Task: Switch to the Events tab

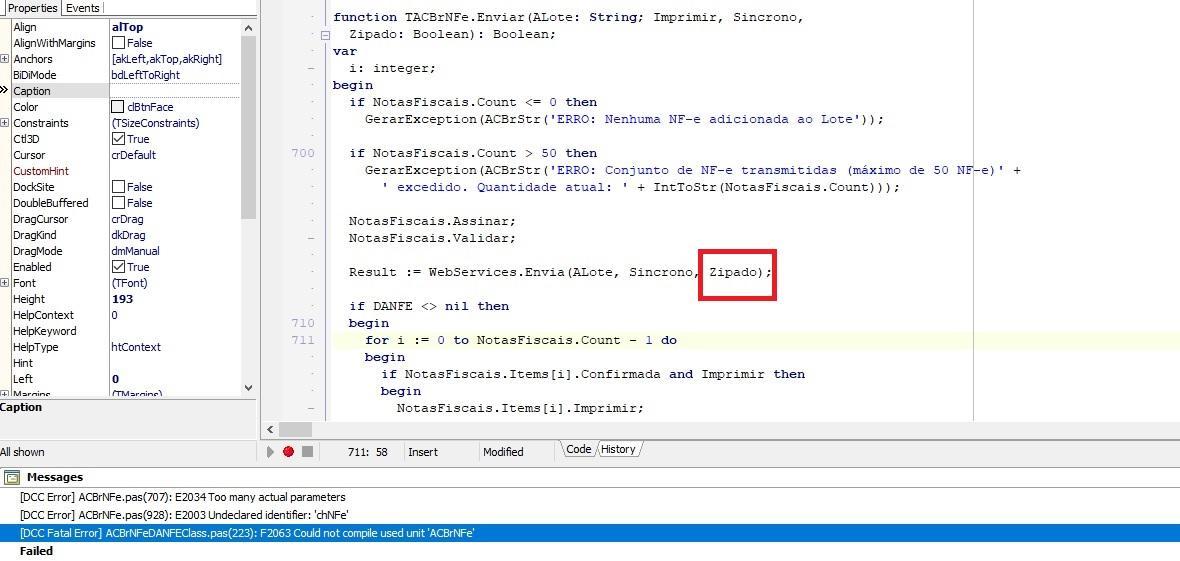Action: click(x=83, y=8)
